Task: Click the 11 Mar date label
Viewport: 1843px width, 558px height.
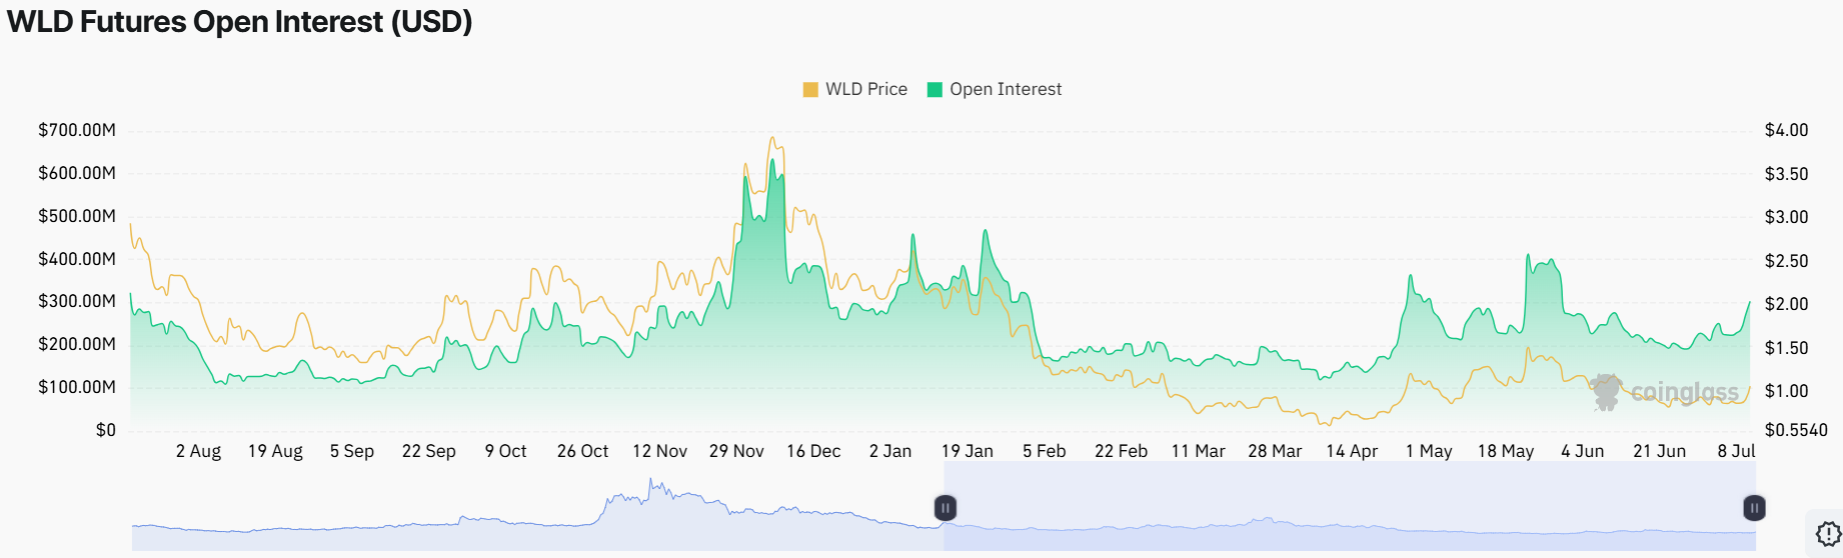Action: [1198, 451]
